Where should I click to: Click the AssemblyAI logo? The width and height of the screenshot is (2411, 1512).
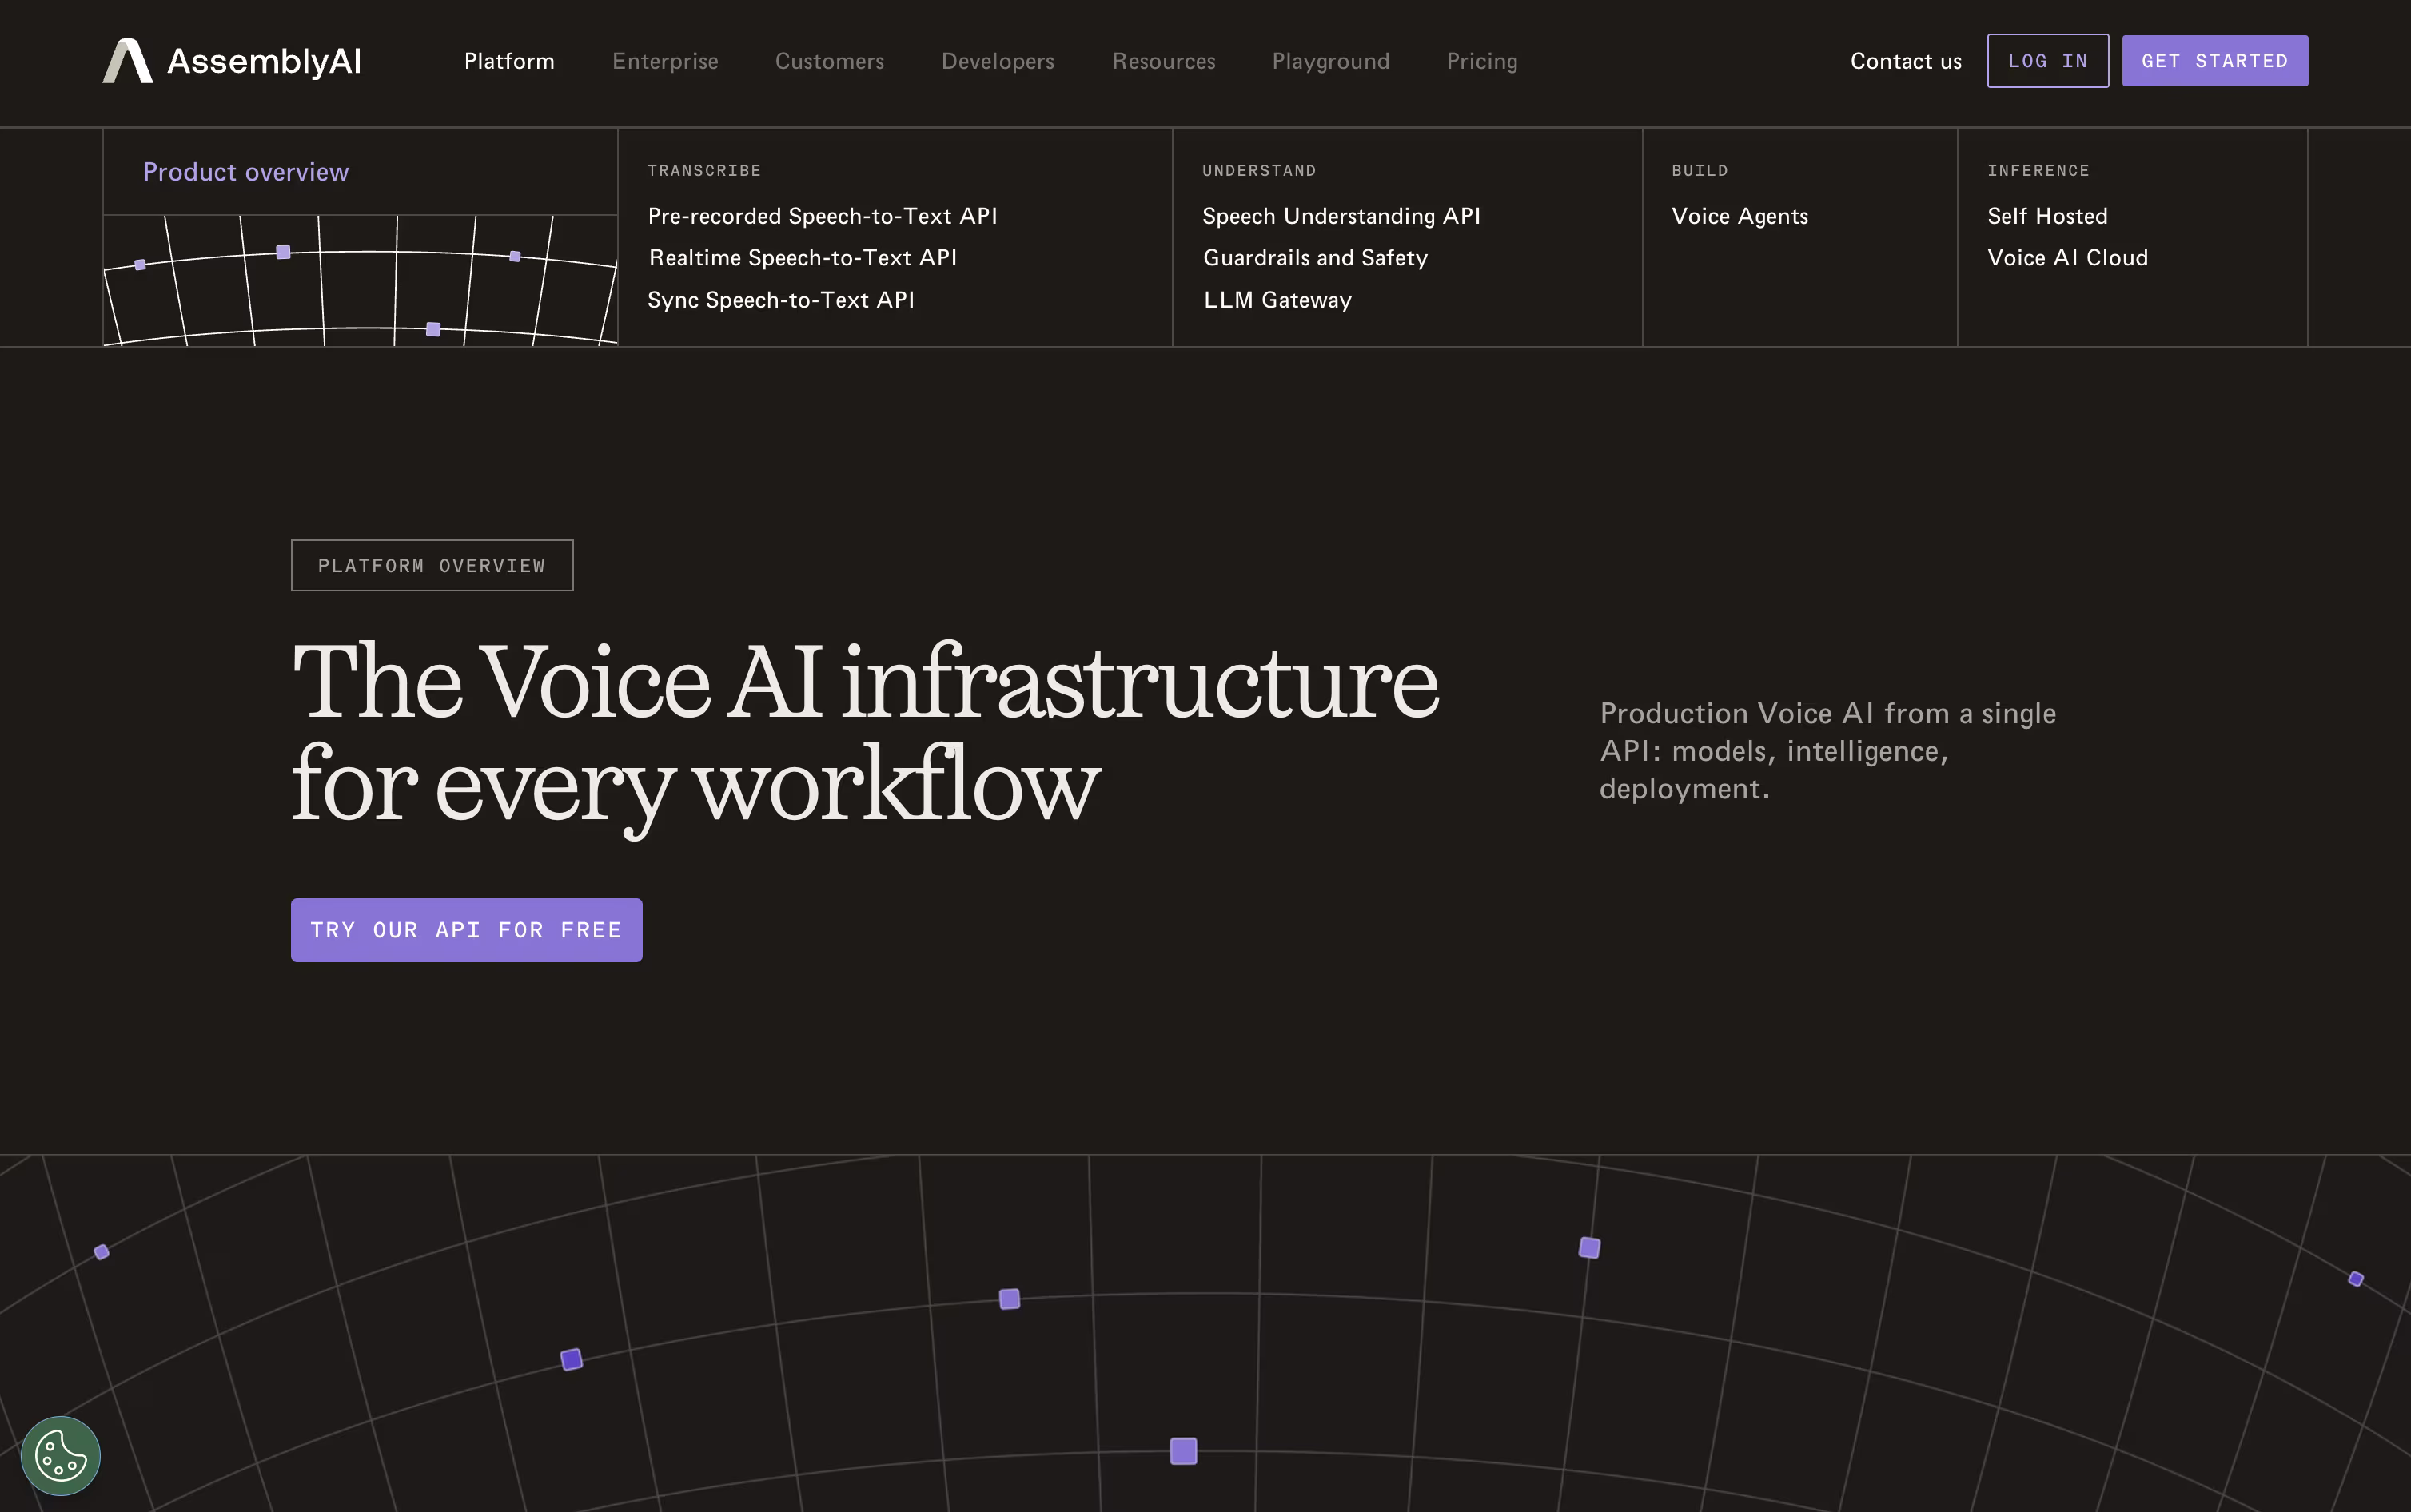232,61
